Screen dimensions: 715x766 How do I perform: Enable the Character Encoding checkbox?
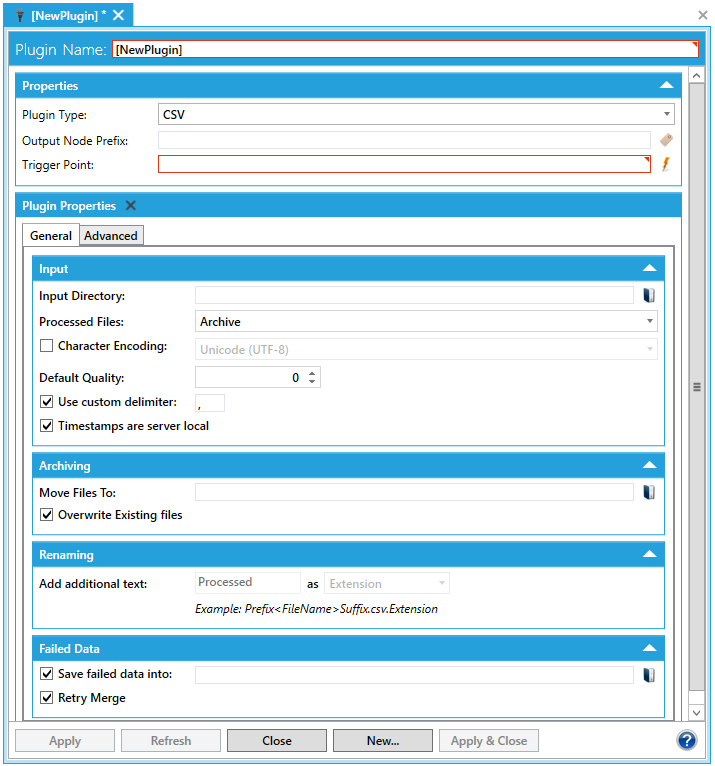[x=46, y=347]
